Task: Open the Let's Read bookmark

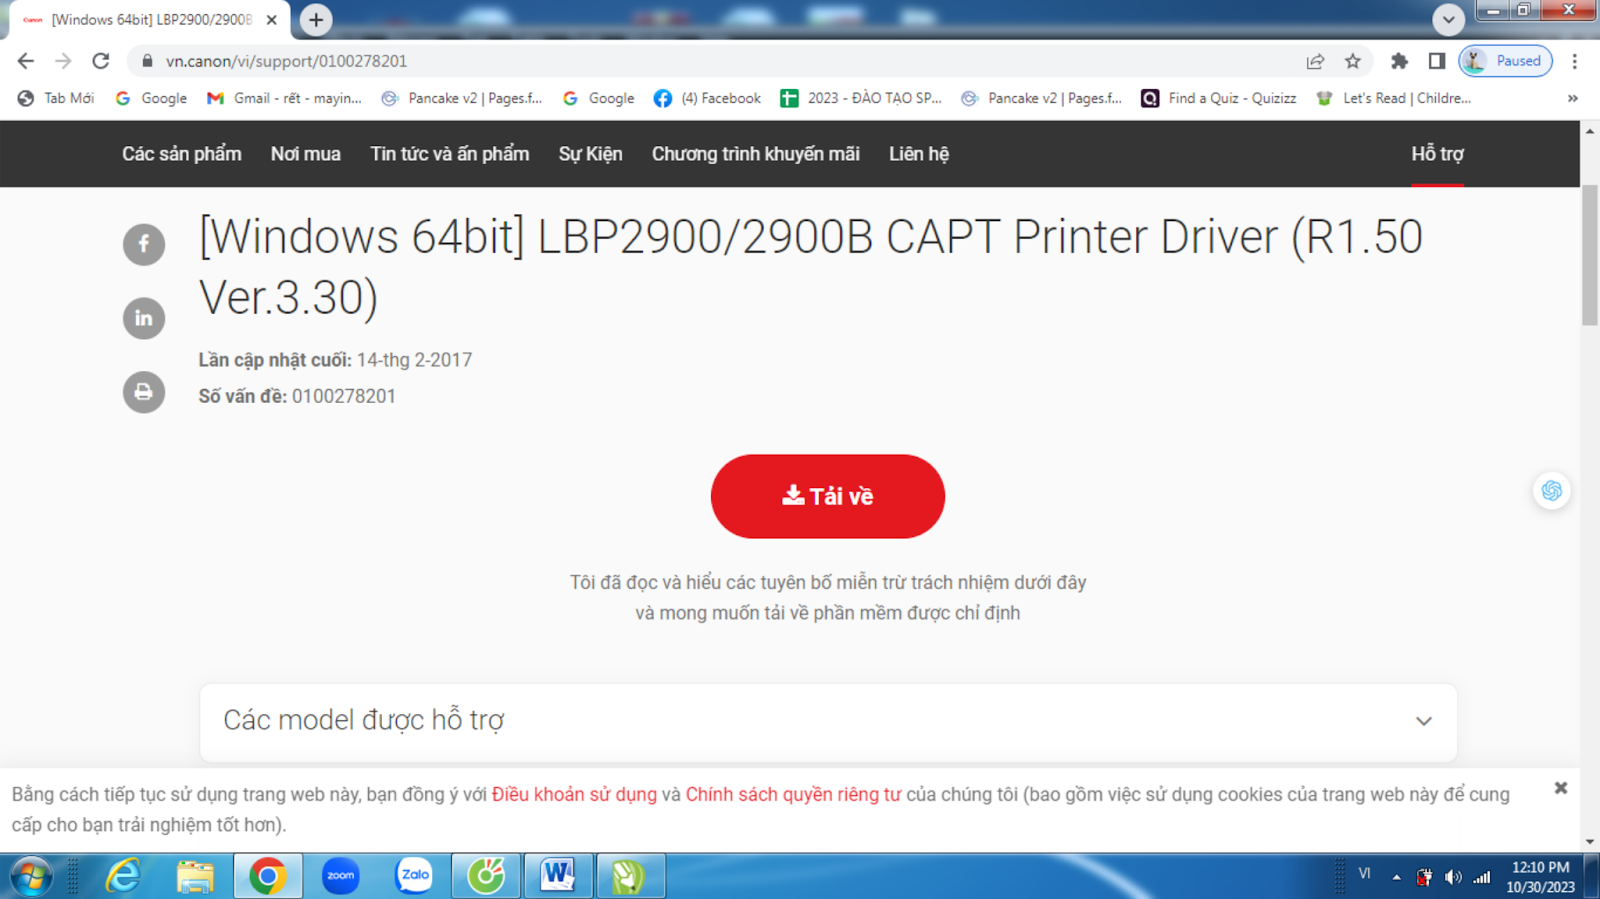Action: tap(1394, 98)
